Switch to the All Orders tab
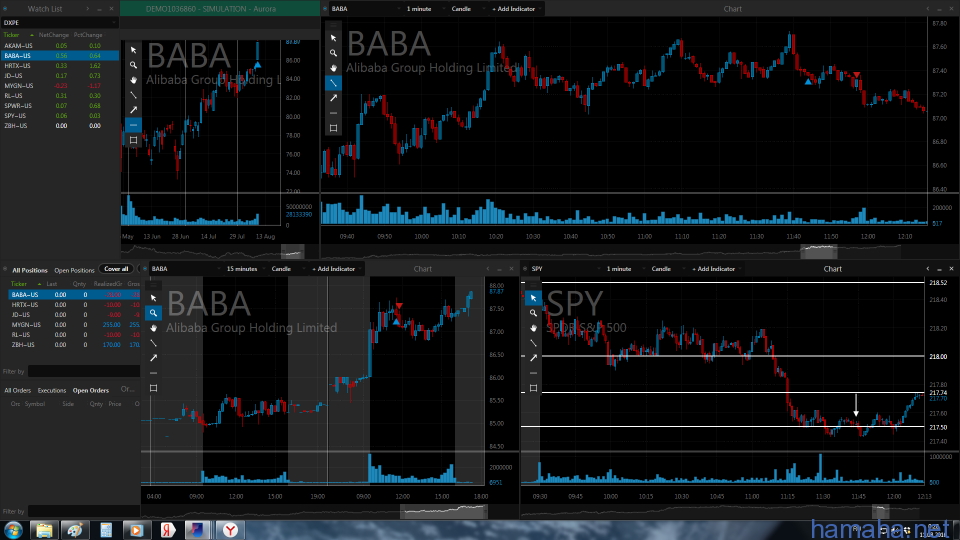 pyautogui.click(x=18, y=390)
